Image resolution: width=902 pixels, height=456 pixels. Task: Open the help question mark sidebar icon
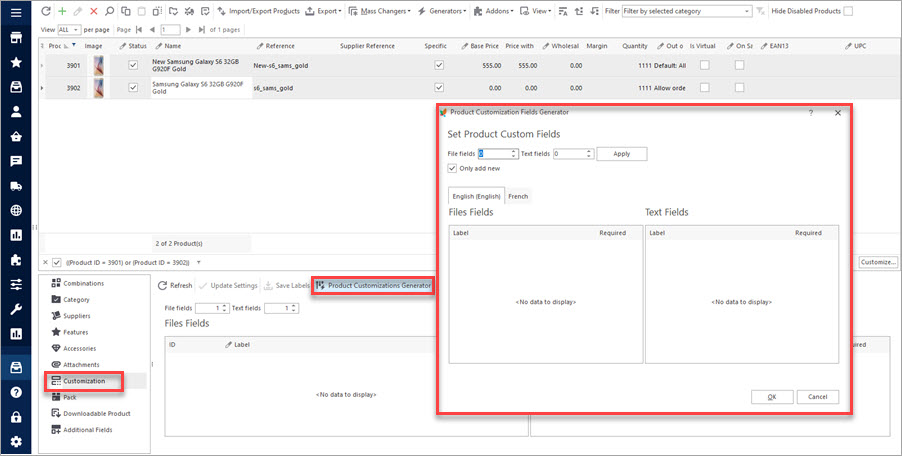(16, 392)
